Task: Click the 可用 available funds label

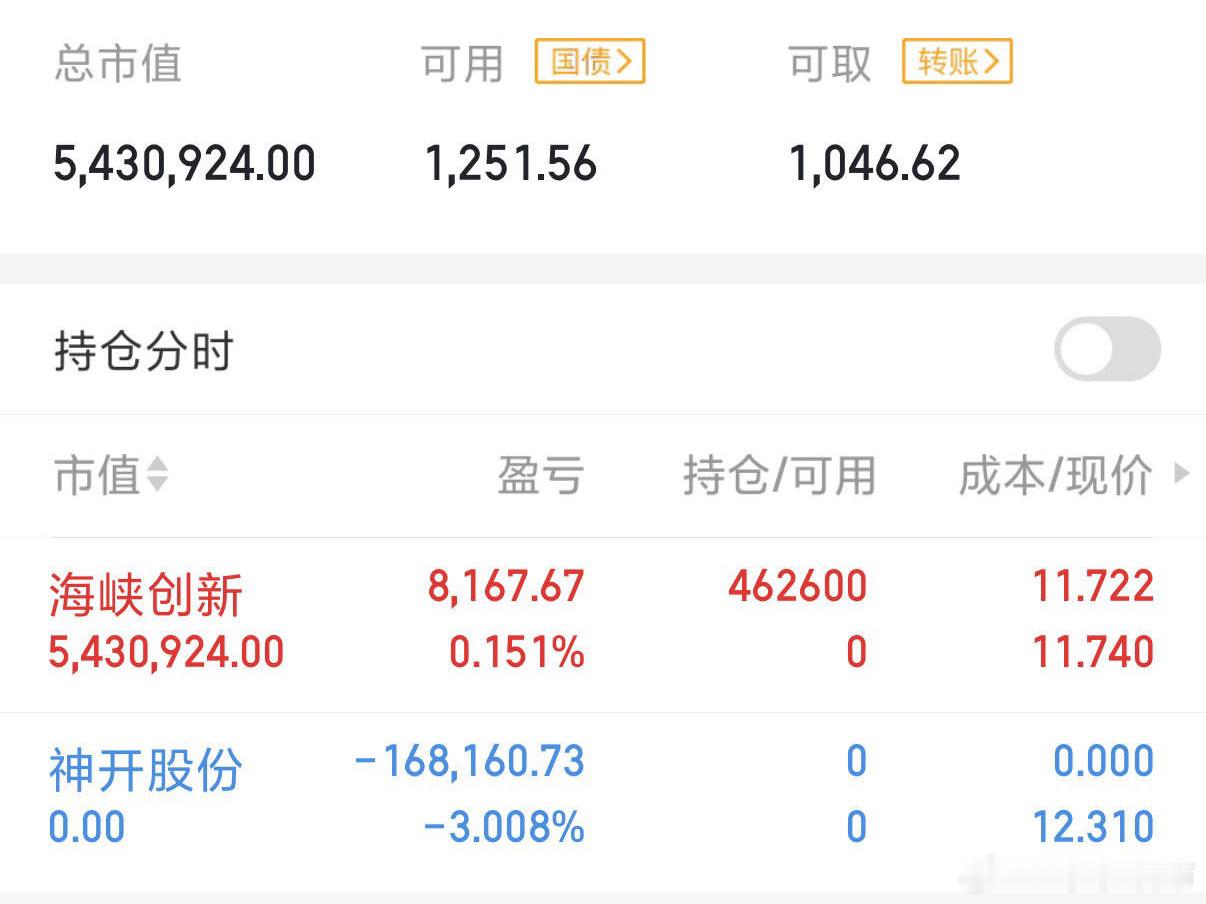Action: click(x=462, y=62)
